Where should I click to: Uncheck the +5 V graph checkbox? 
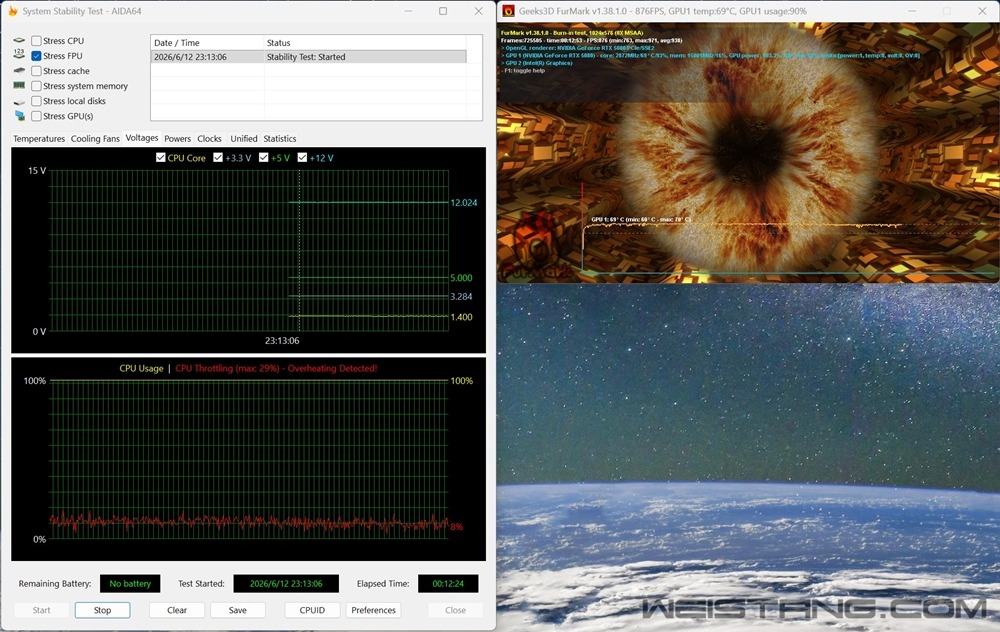coord(263,158)
